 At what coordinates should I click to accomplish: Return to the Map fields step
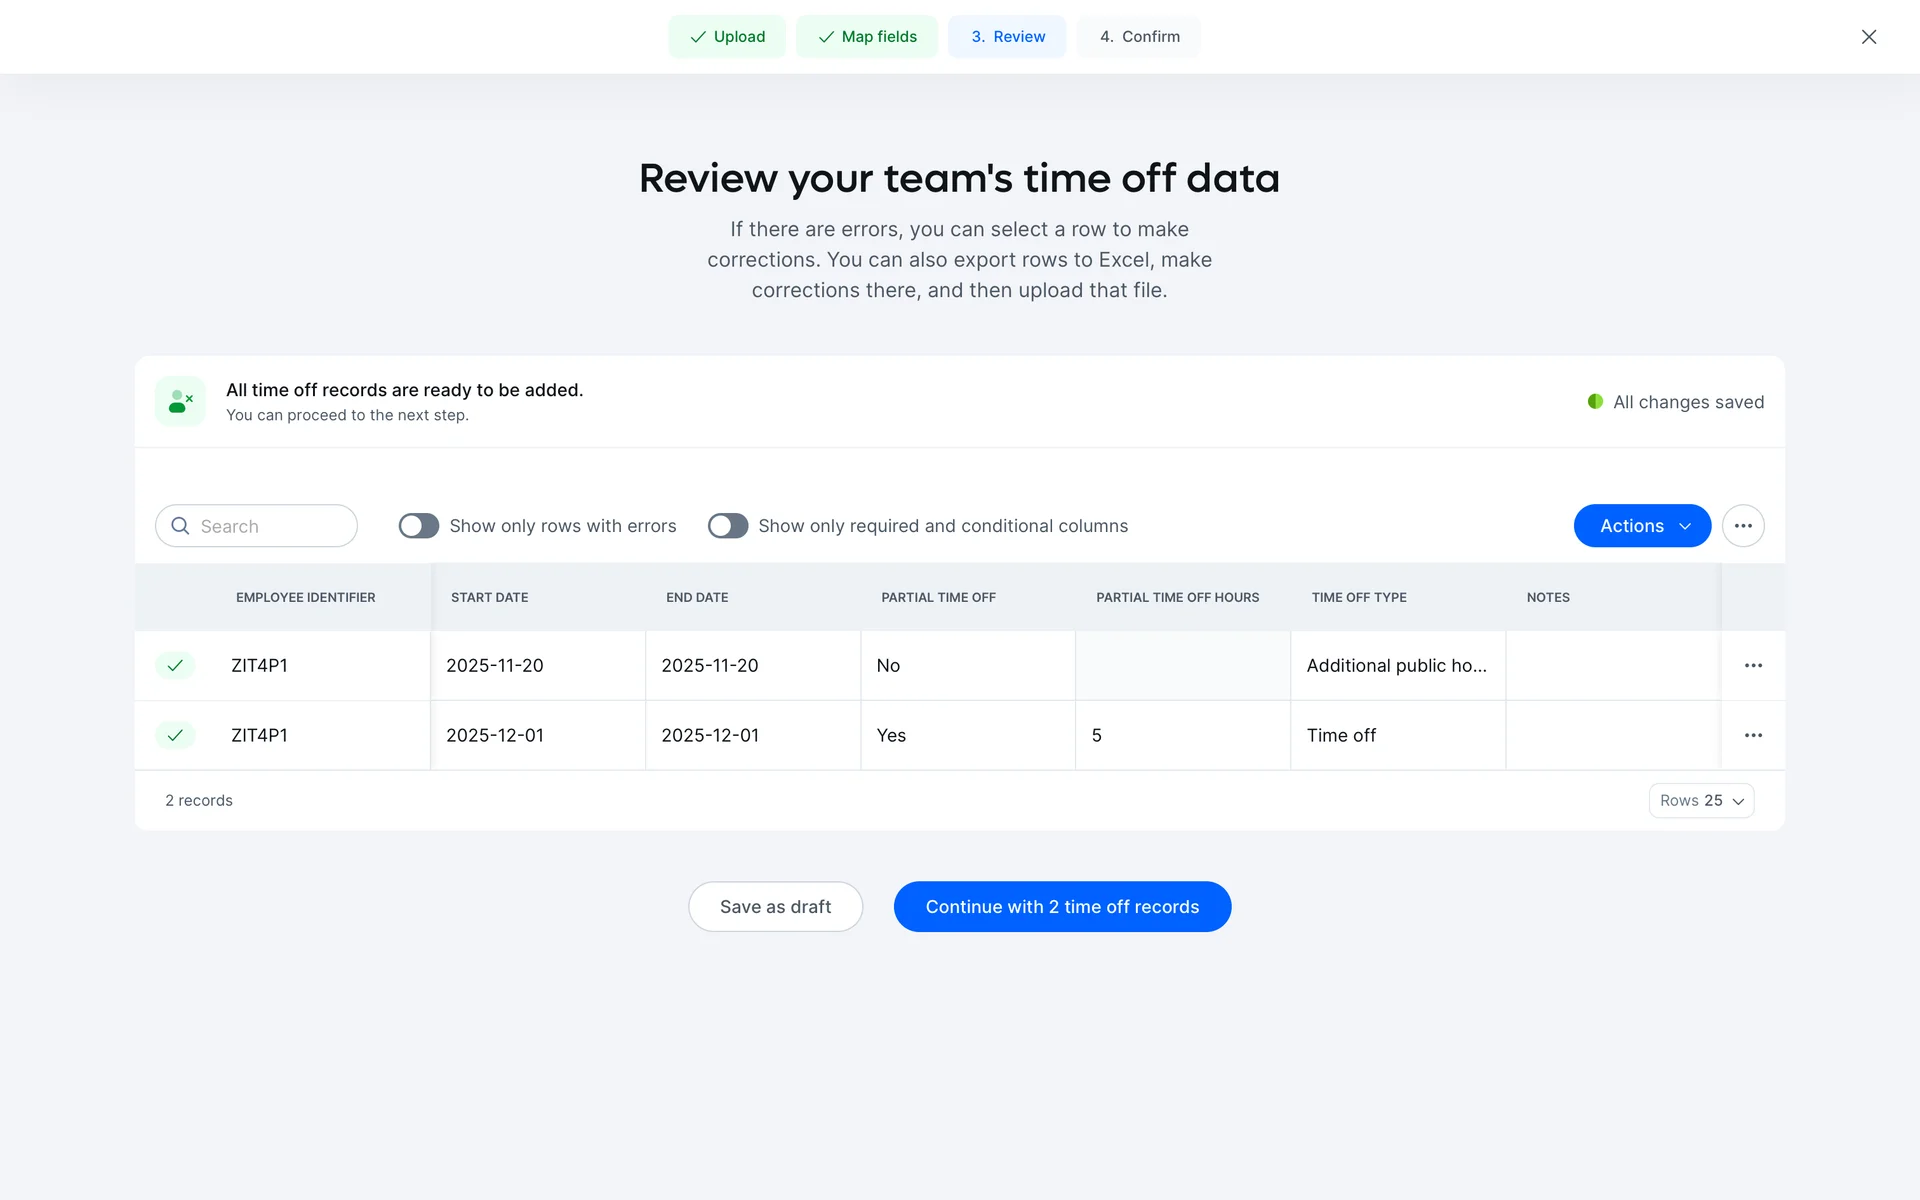(x=867, y=37)
